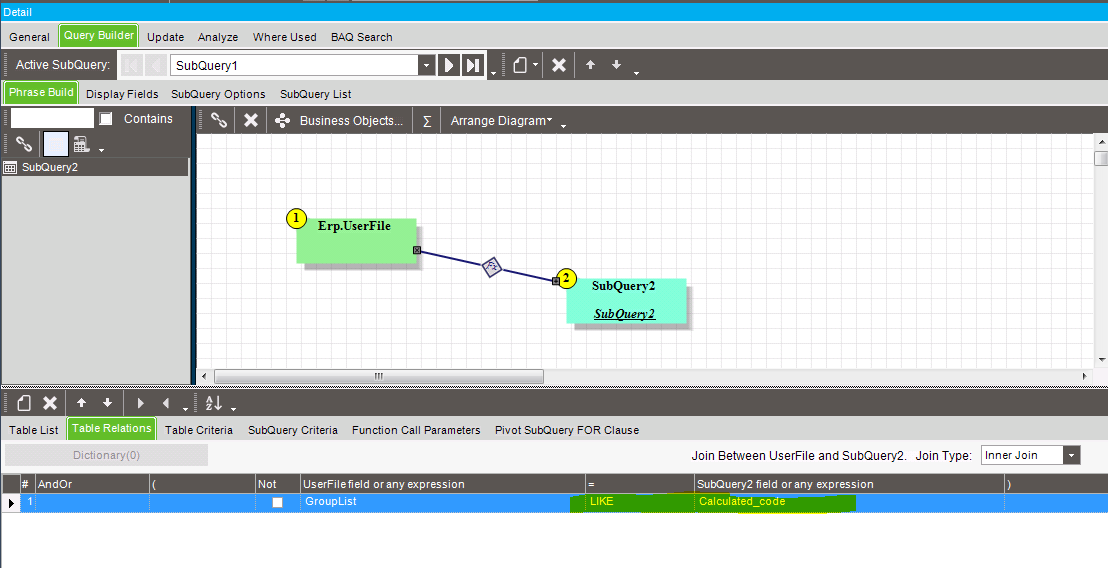
Task: Click the A-Z sort icon
Action: [x=214, y=403]
